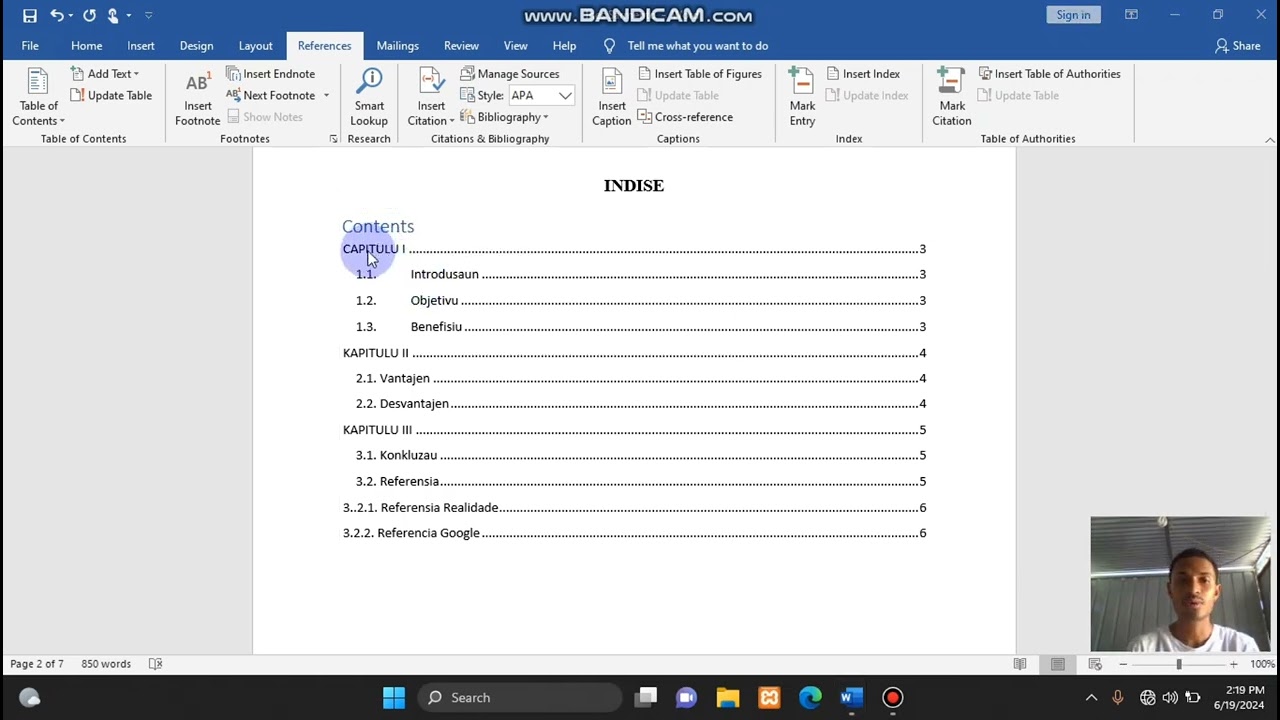The width and height of the screenshot is (1280, 720).
Task: Open the Help tab
Action: 564,46
